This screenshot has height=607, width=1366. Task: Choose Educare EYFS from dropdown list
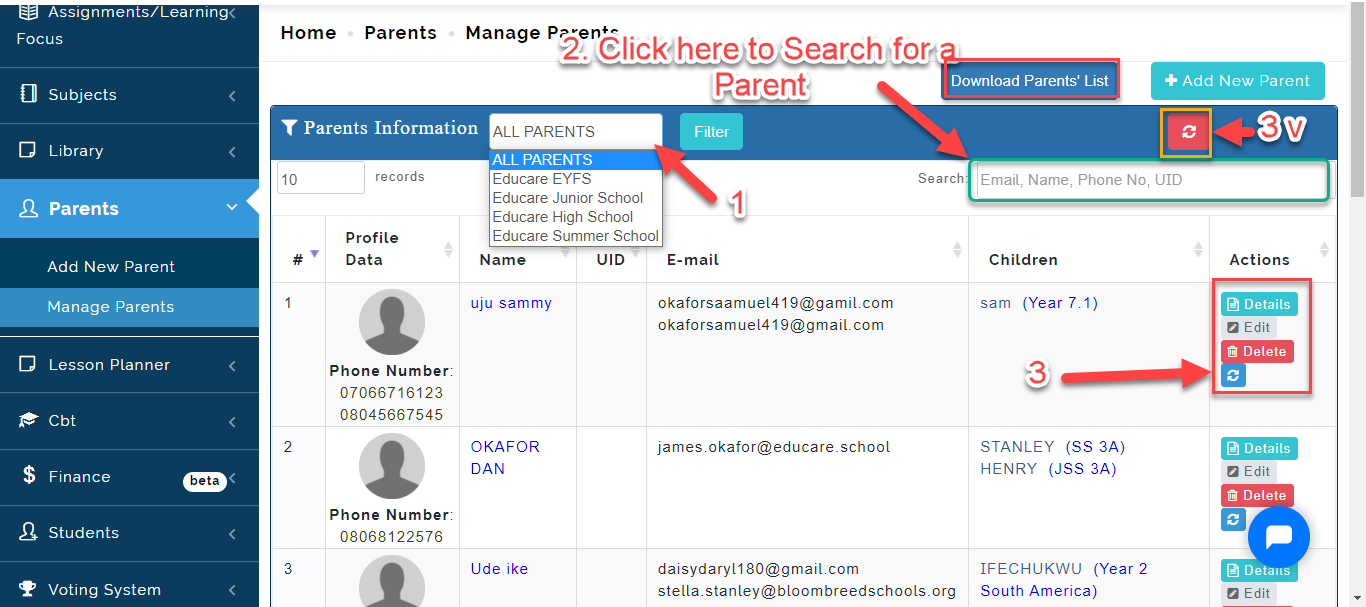tap(576, 179)
